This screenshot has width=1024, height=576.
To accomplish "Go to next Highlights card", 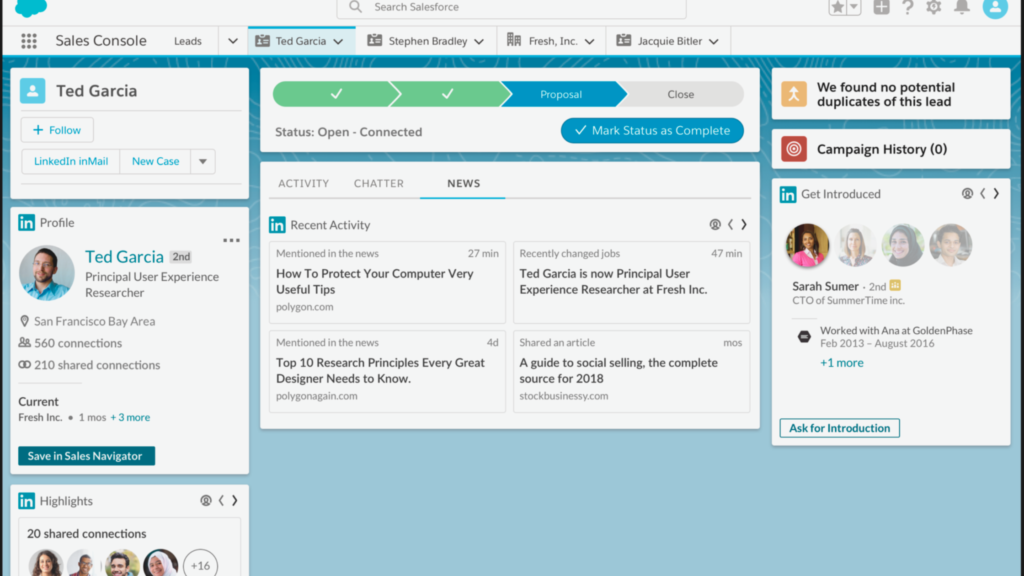I will pos(235,501).
